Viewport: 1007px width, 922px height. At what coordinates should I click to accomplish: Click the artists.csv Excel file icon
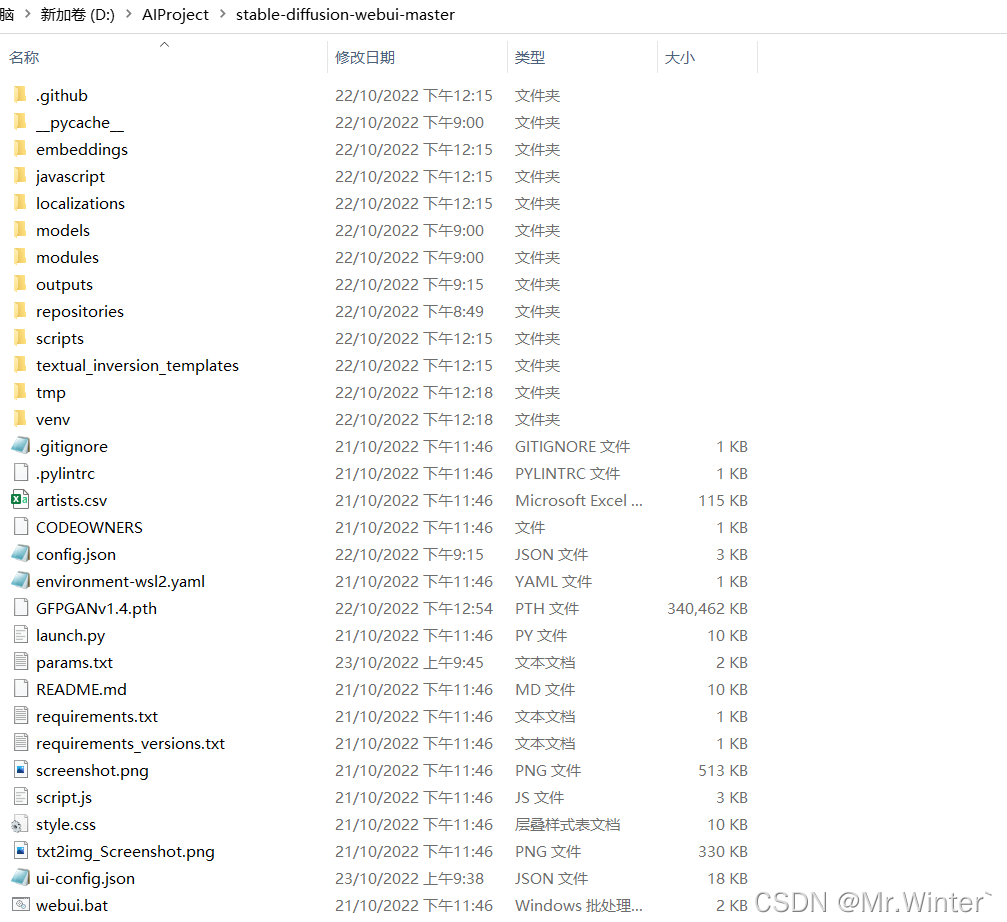[x=20, y=500]
